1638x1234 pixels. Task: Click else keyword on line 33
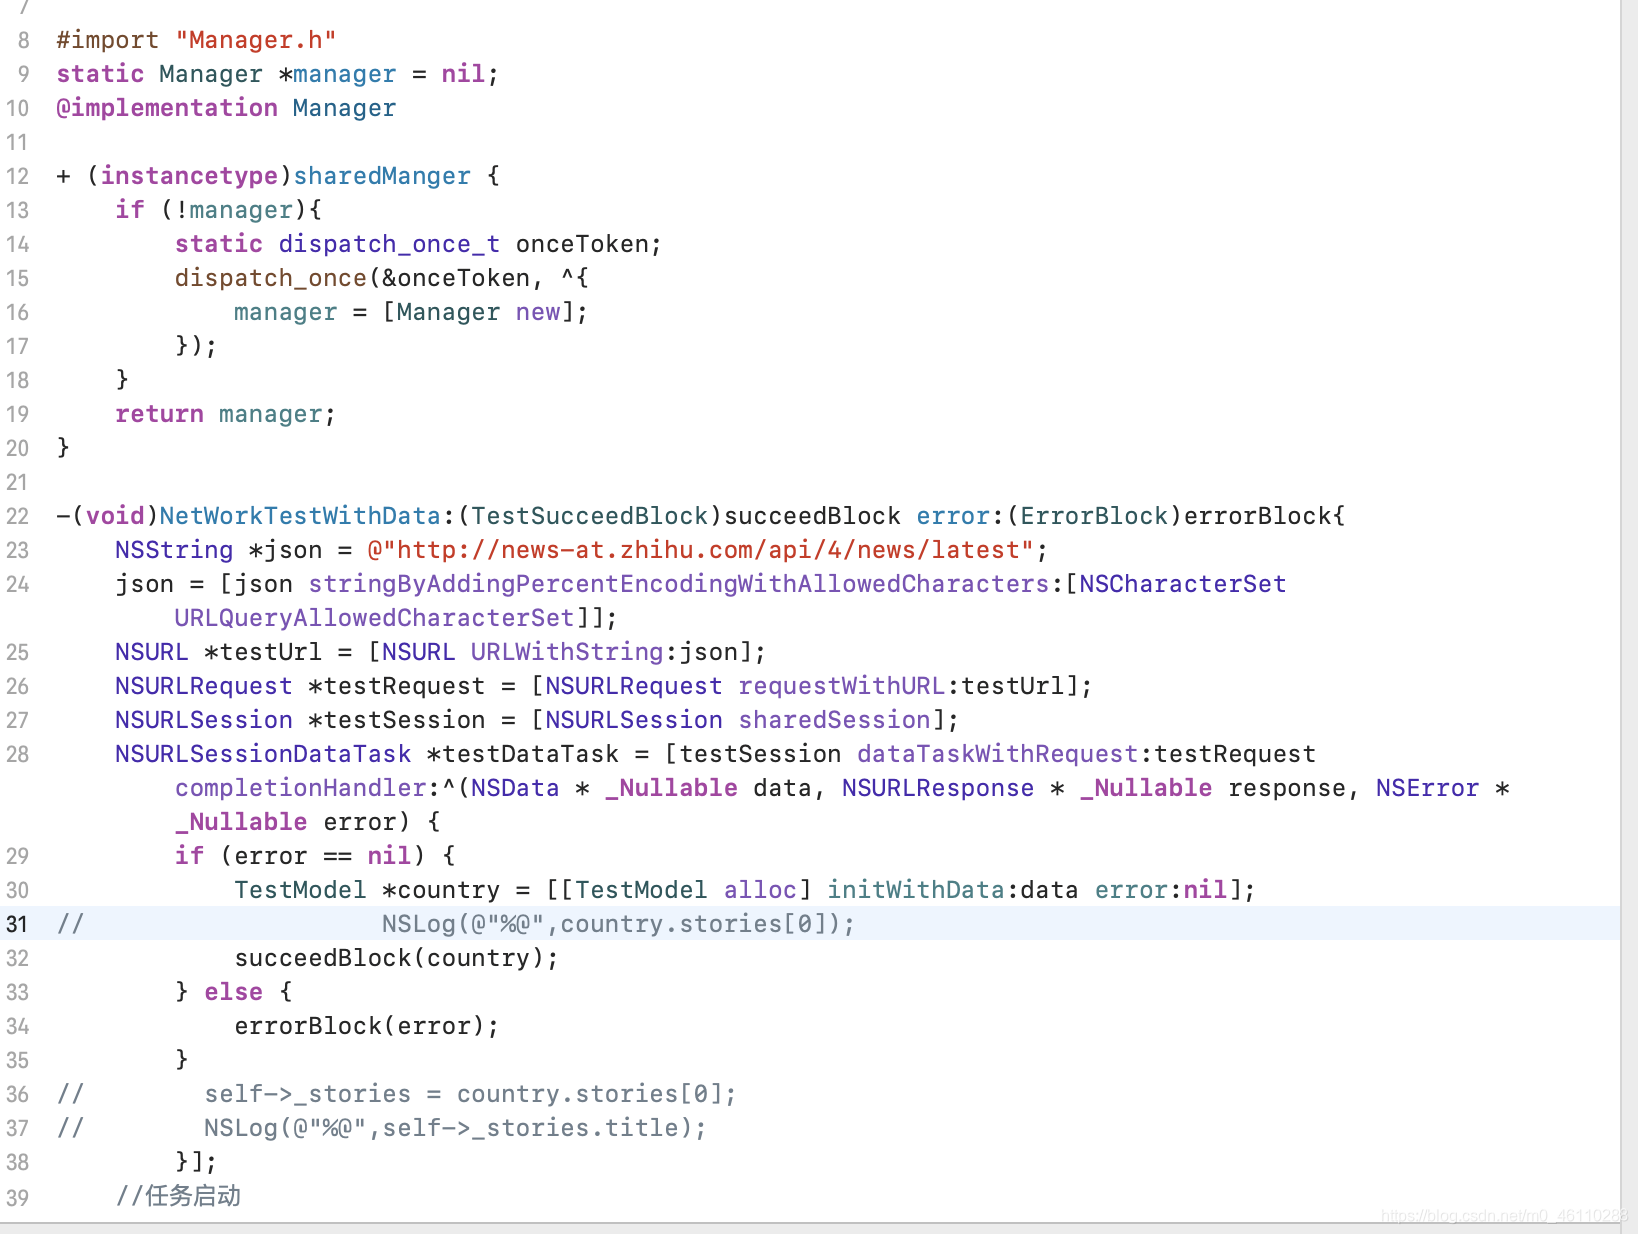tap(233, 992)
